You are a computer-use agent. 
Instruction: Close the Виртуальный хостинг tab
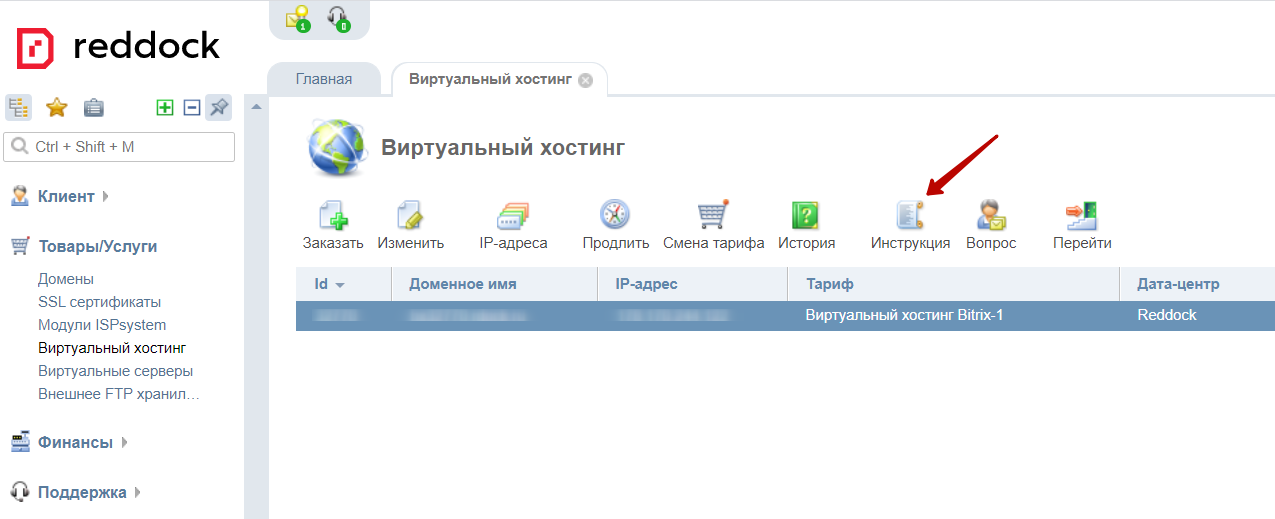tap(586, 81)
